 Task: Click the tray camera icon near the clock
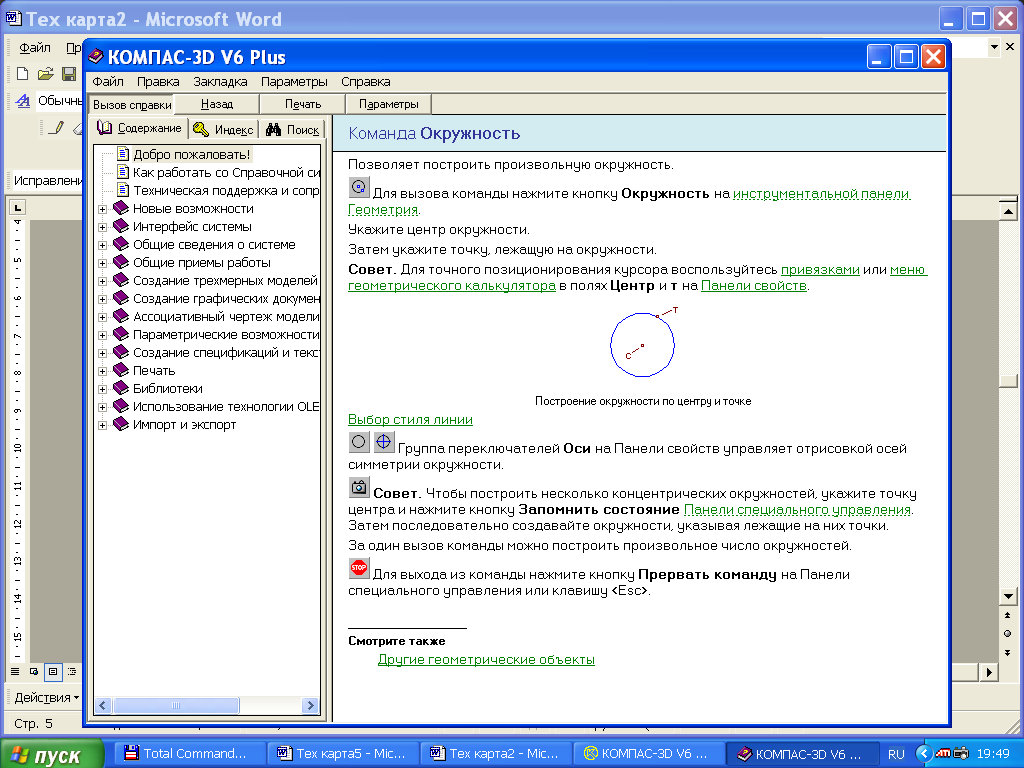coord(961,753)
